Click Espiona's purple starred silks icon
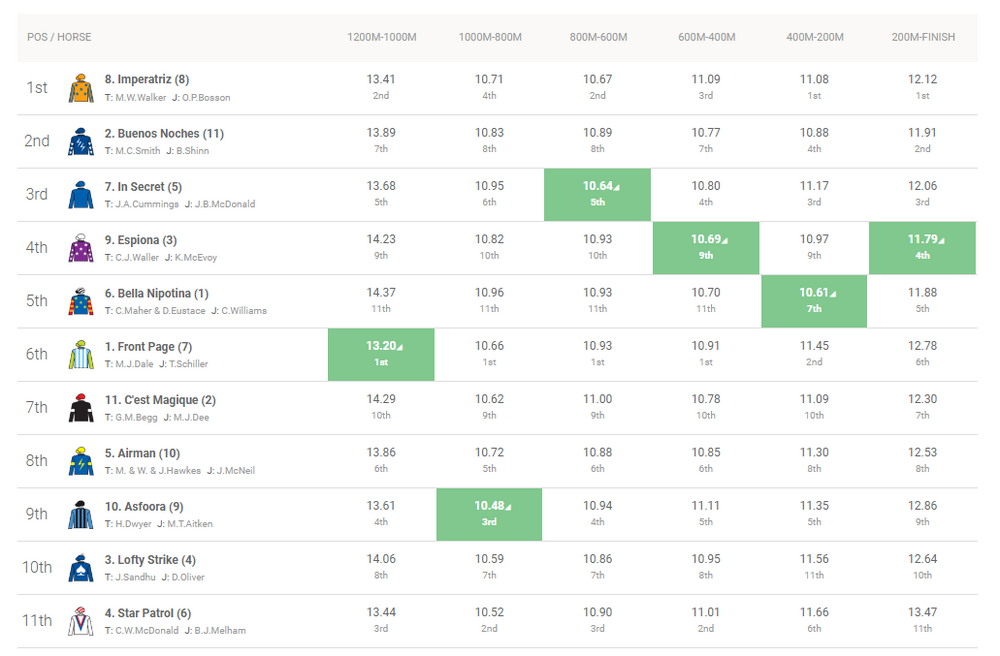 (x=81, y=248)
